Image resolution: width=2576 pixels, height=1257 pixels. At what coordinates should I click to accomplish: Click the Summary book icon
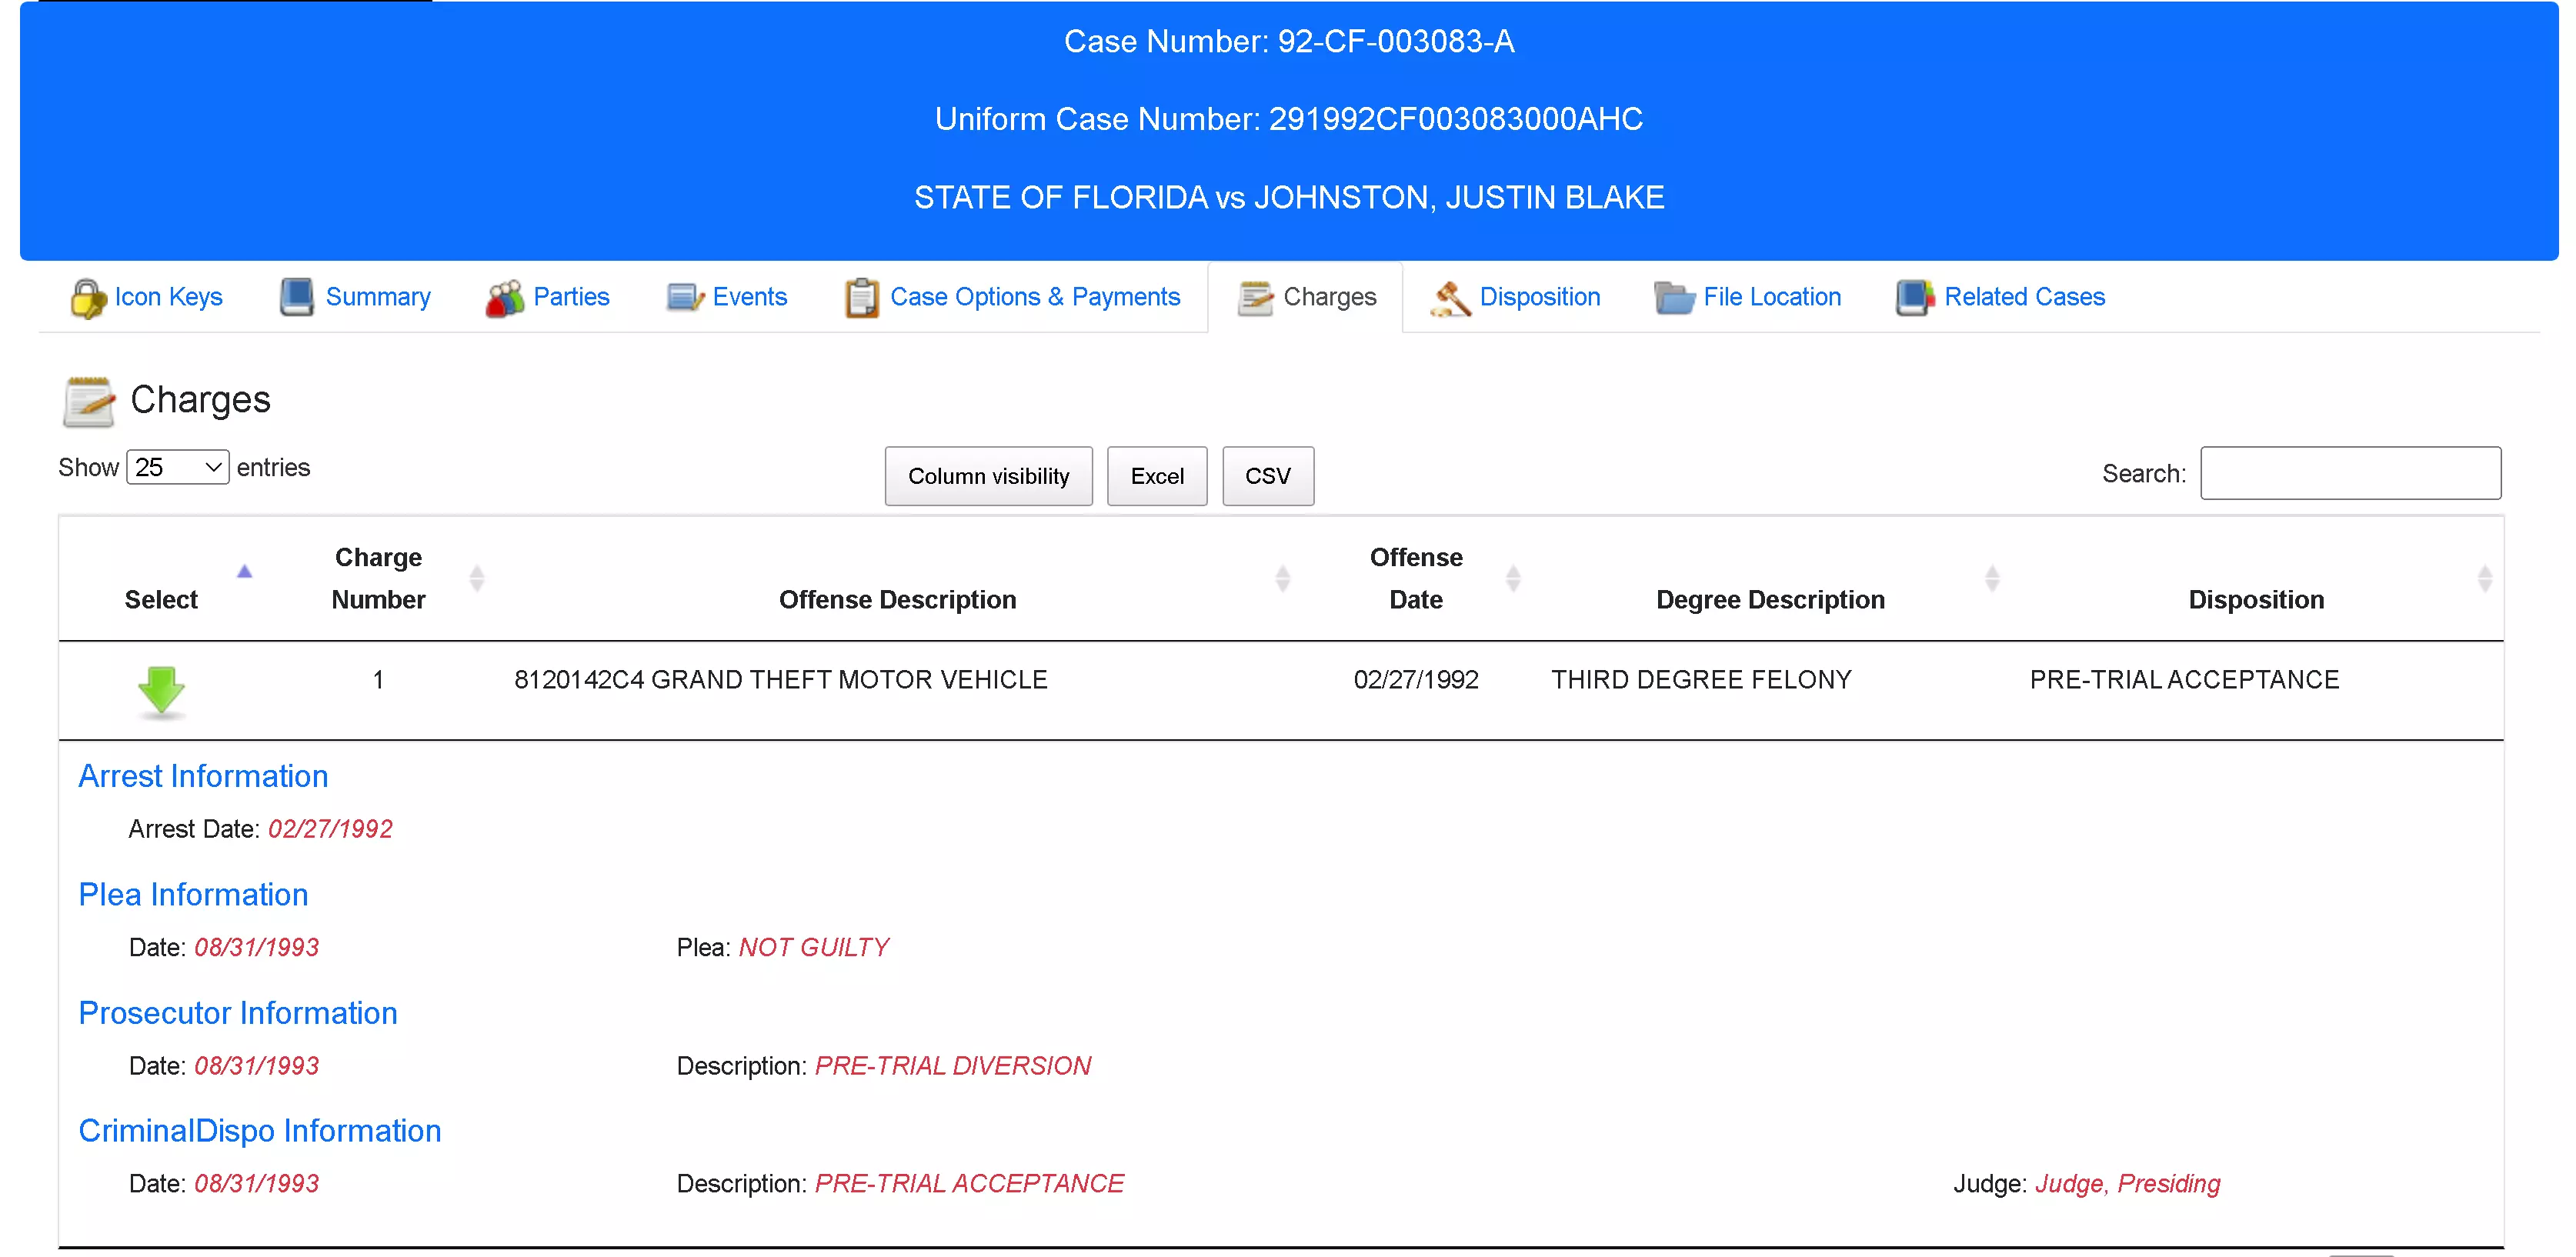pyautogui.click(x=297, y=297)
